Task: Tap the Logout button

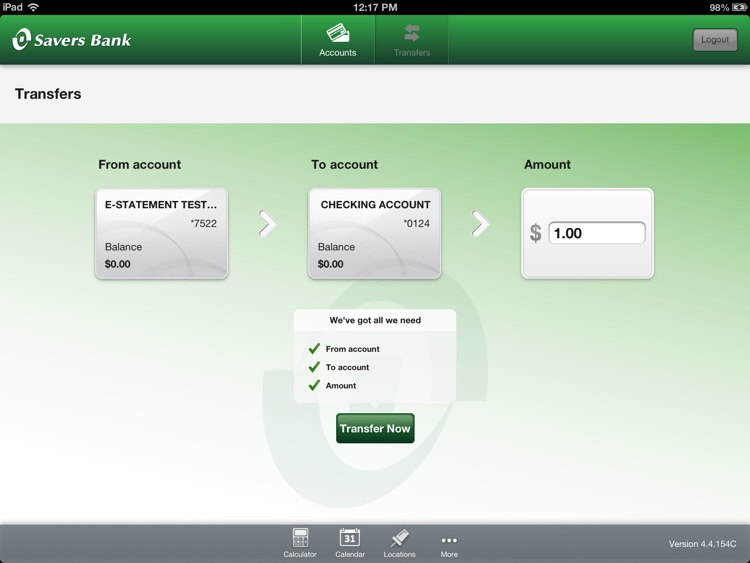Action: coord(715,40)
